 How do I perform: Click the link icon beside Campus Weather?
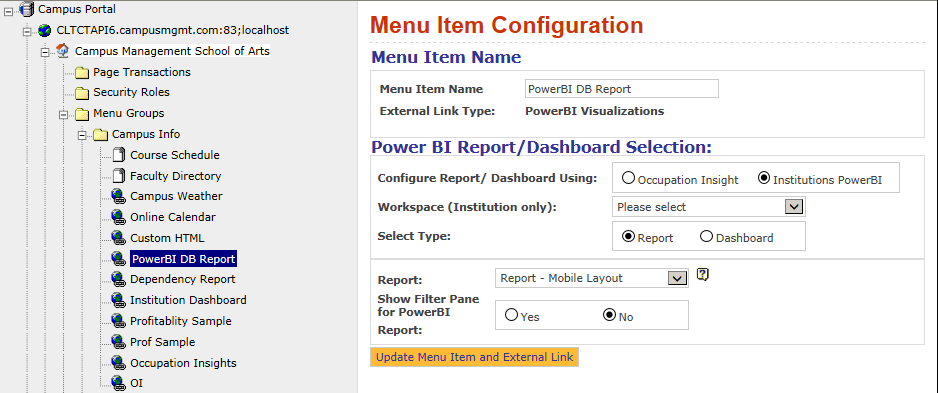[x=118, y=196]
